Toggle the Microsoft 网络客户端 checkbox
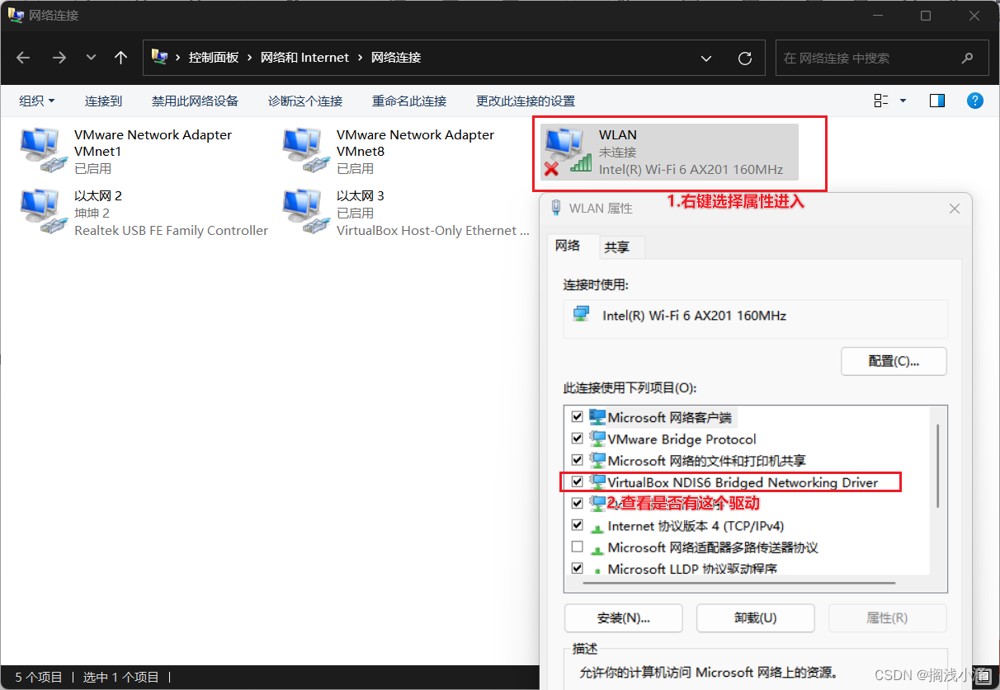Screen dimensions: 1000x690 577,417
